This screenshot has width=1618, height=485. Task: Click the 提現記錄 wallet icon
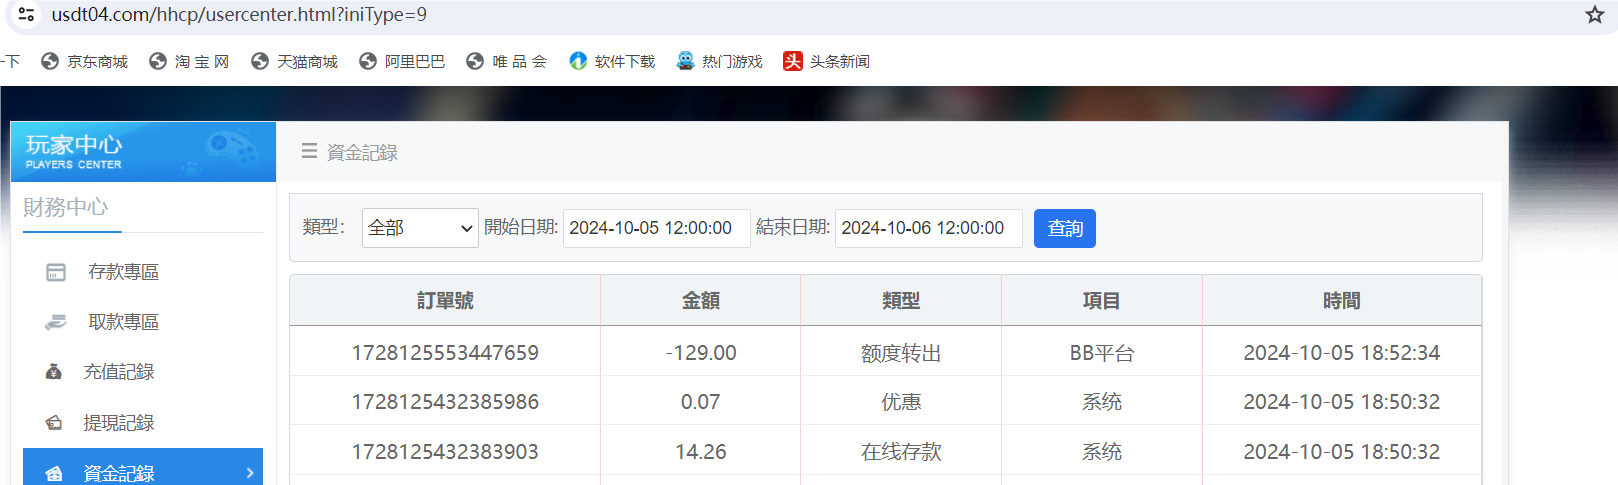(x=54, y=423)
